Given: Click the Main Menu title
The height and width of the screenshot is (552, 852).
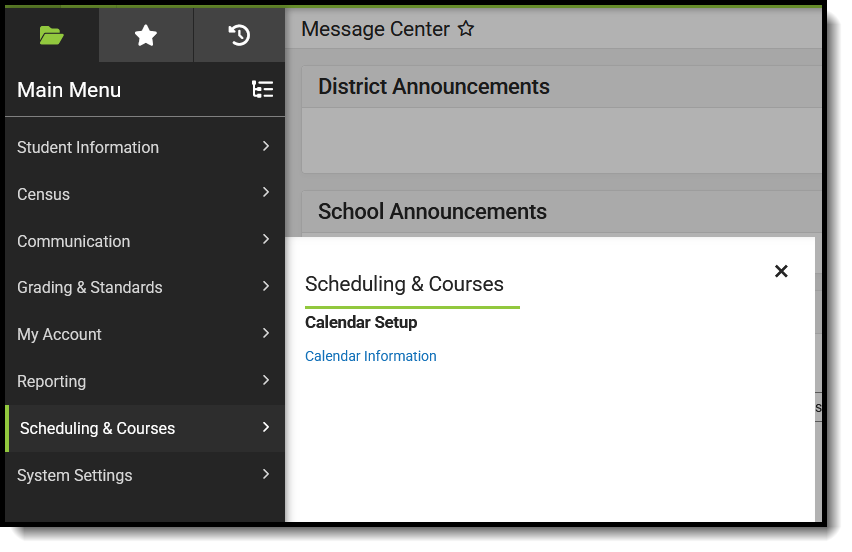Looking at the screenshot, I should (x=69, y=90).
